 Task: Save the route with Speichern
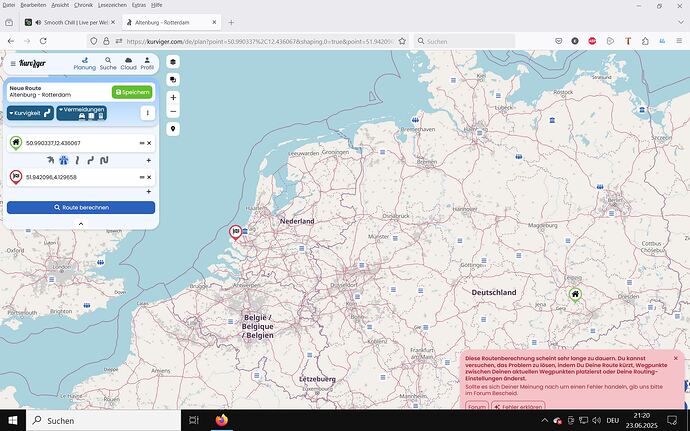click(x=132, y=92)
